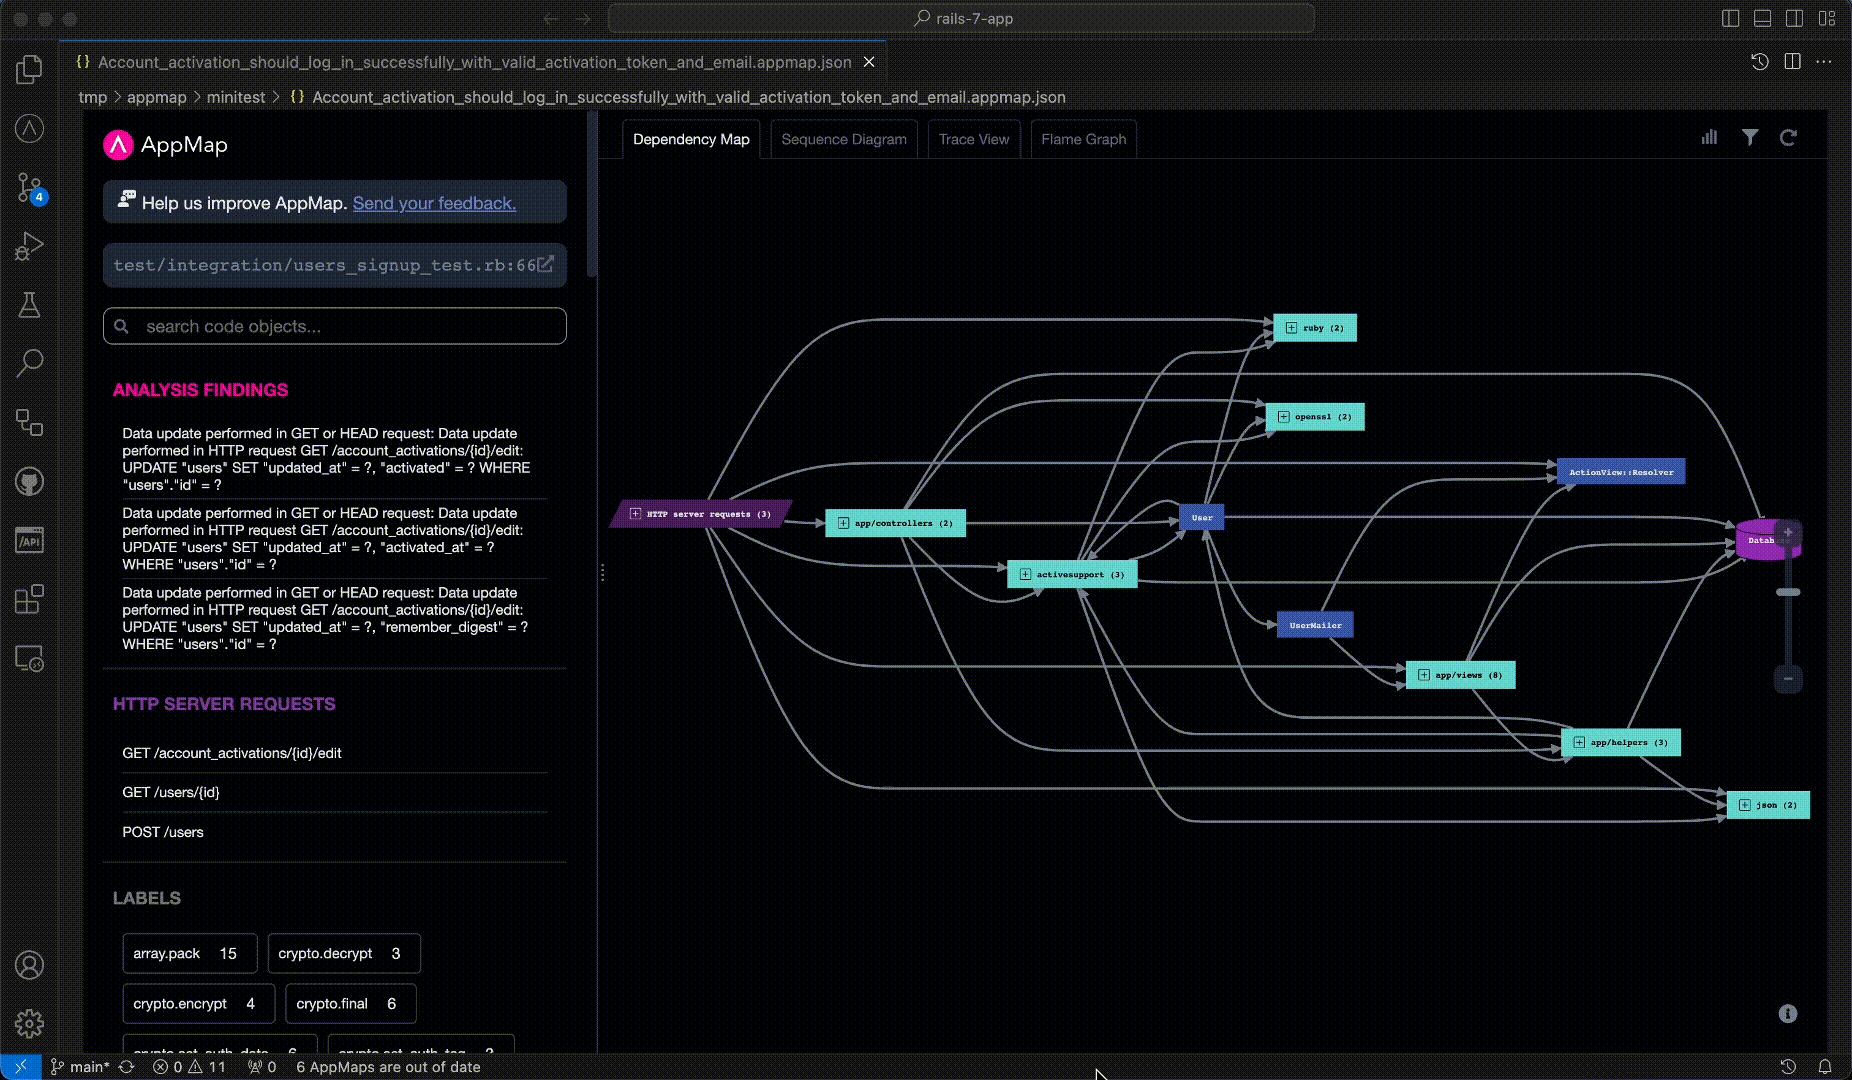Open the Accounts menu icon
Viewport: 1852px width, 1080px height.
(x=29, y=965)
